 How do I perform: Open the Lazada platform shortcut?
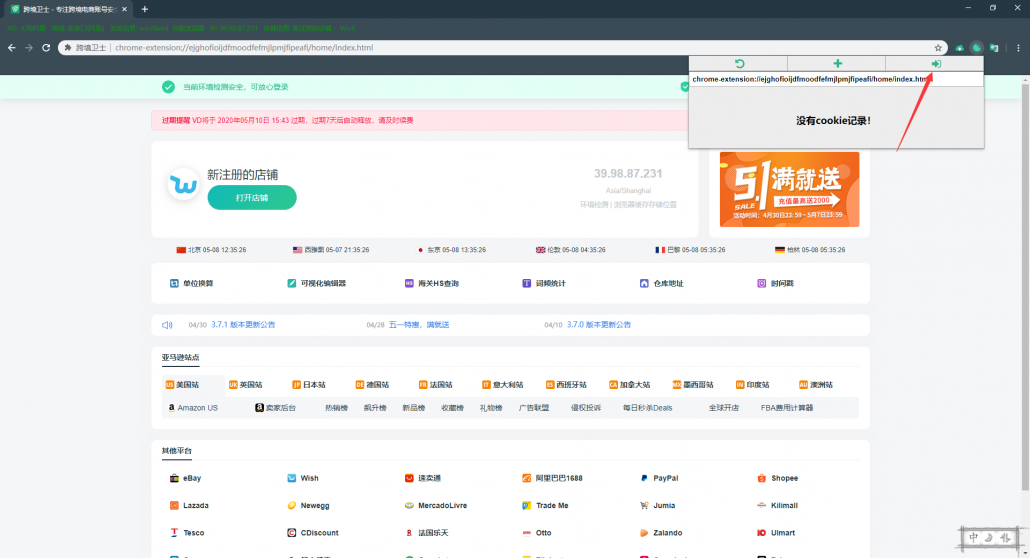[x=189, y=505]
